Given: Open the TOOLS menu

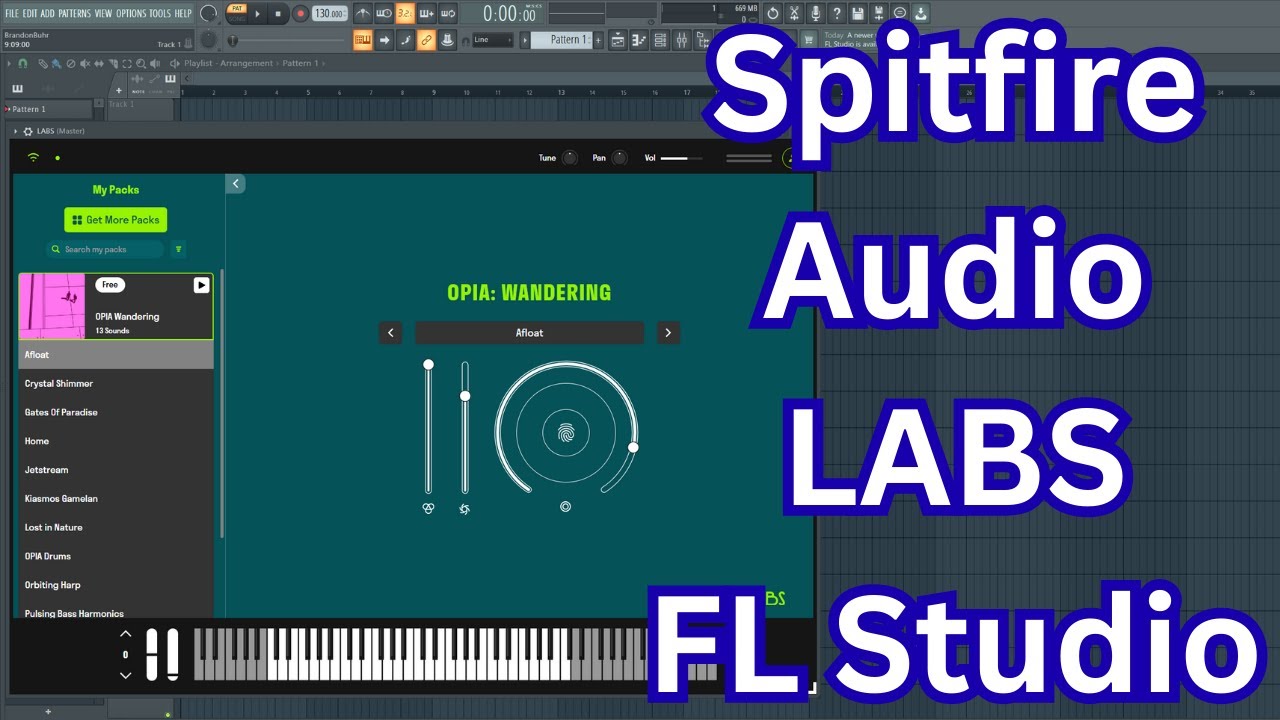Looking at the screenshot, I should [x=160, y=13].
